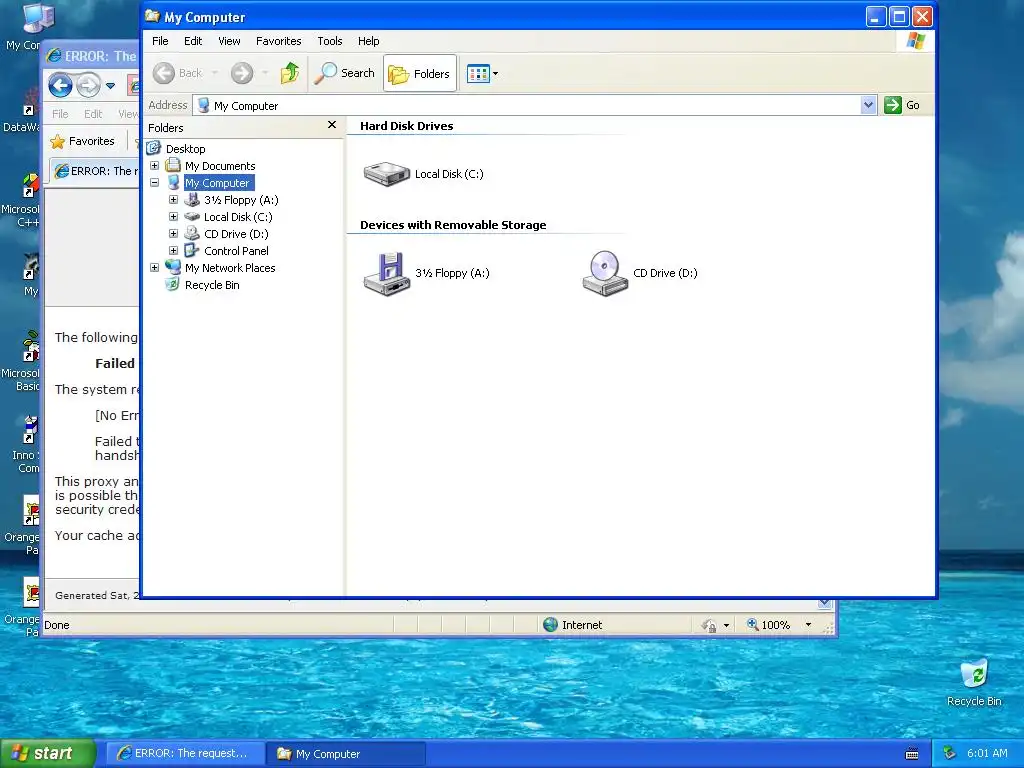Switch to My Computer taskbar button
The height and width of the screenshot is (768, 1024).
tap(346, 754)
